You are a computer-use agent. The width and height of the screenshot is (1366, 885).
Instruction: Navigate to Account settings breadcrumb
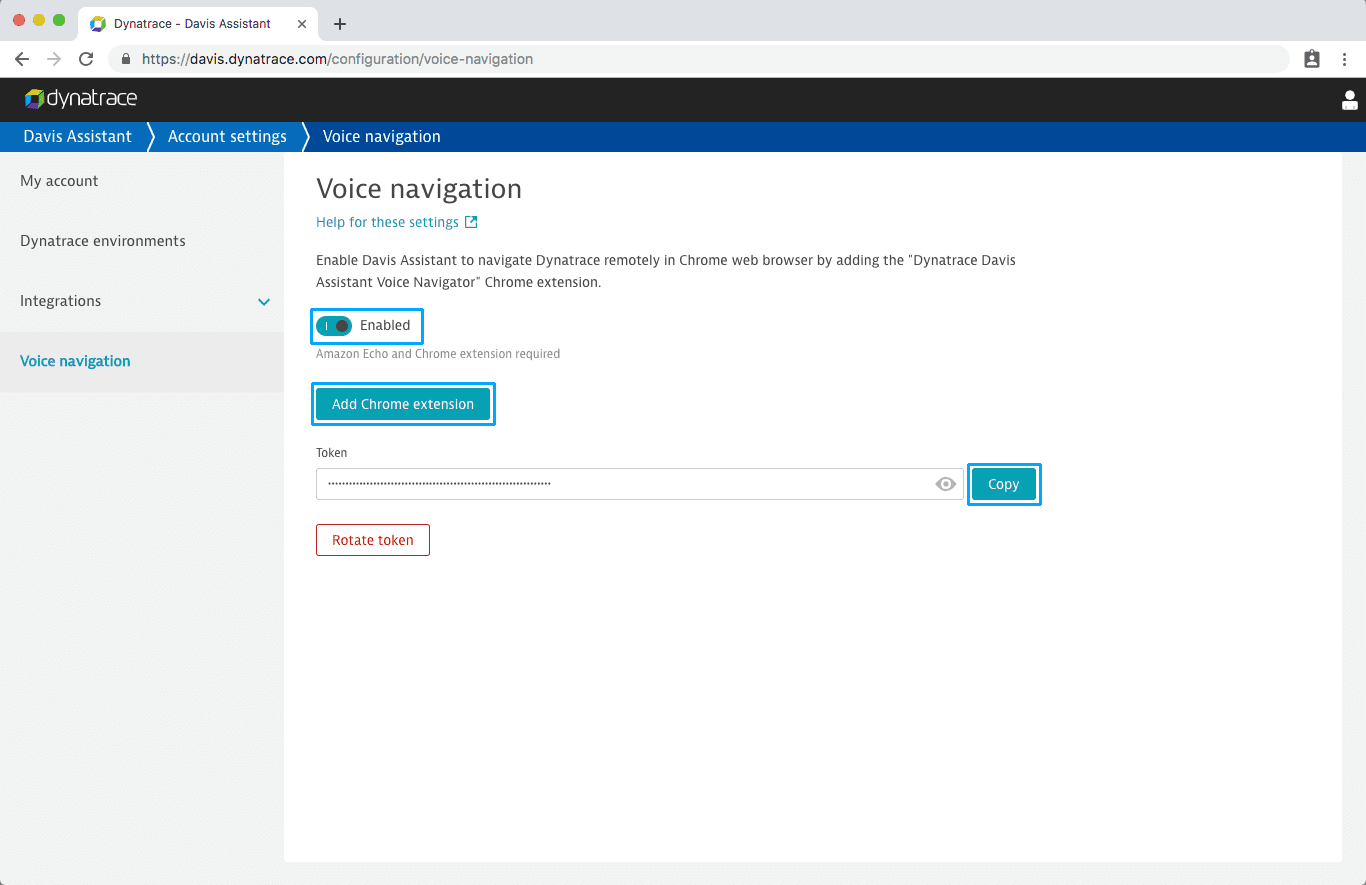[x=227, y=136]
